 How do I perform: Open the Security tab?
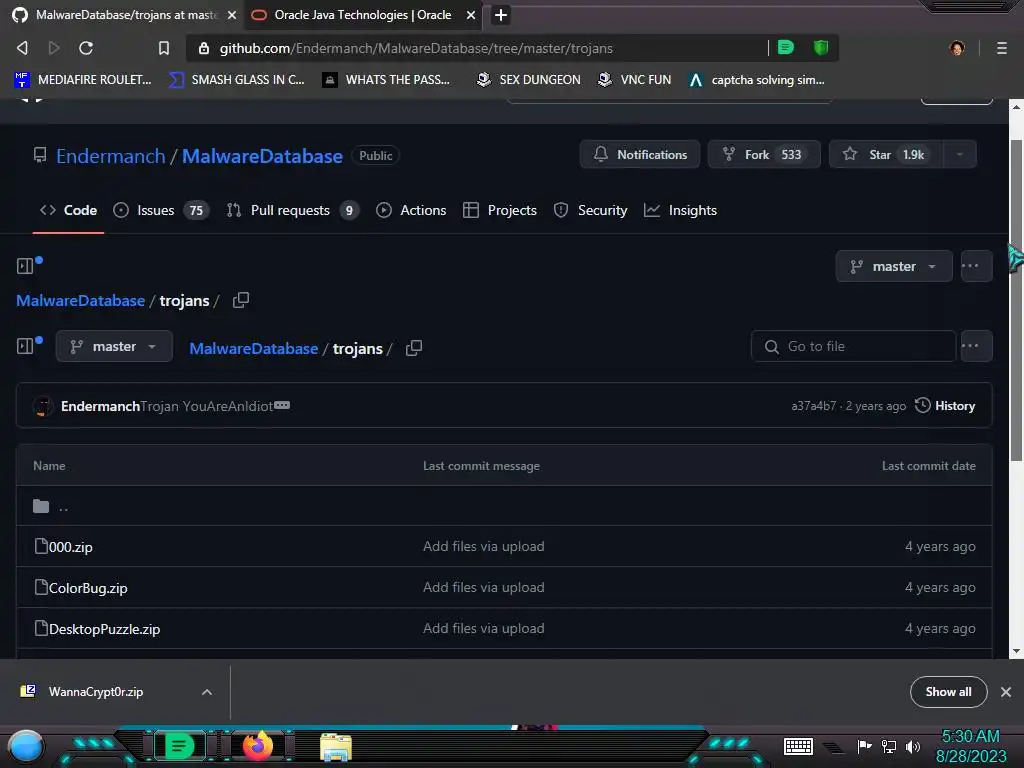[x=590, y=210]
